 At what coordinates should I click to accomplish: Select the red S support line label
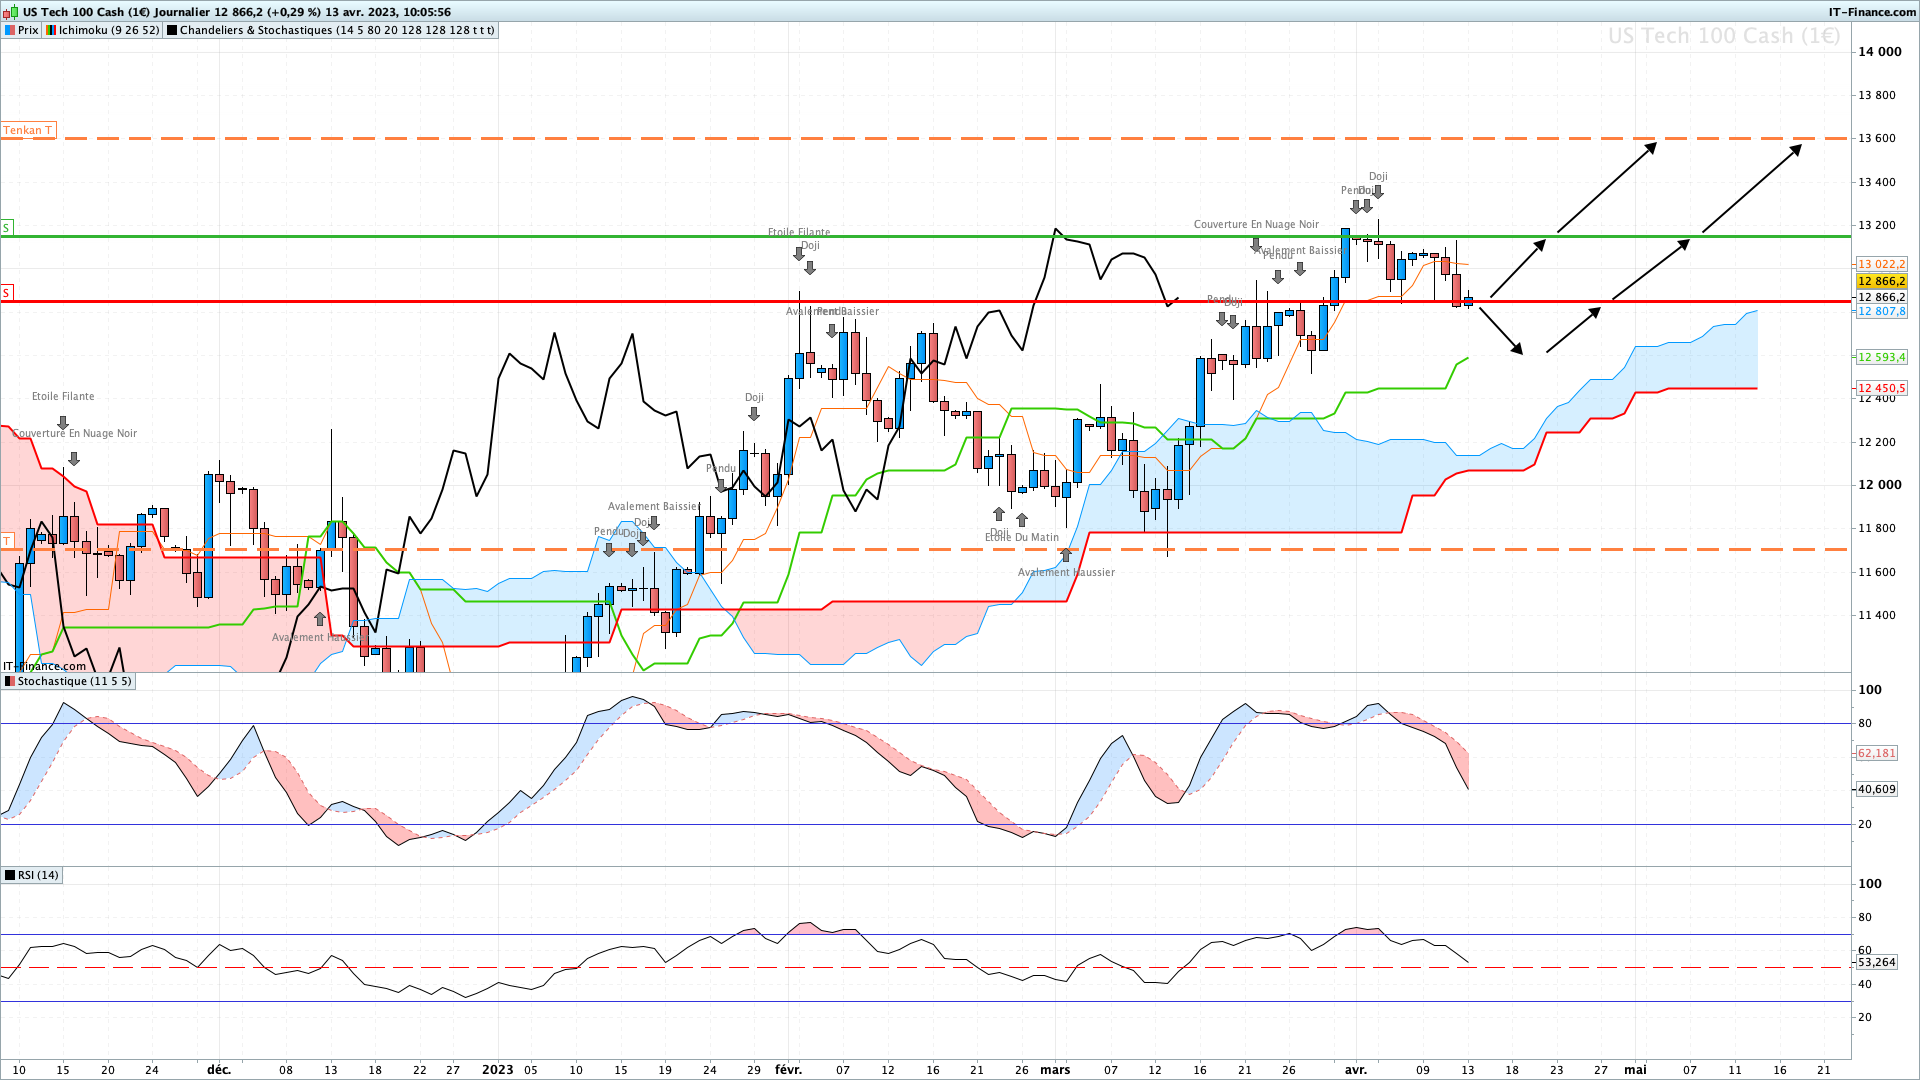point(6,293)
